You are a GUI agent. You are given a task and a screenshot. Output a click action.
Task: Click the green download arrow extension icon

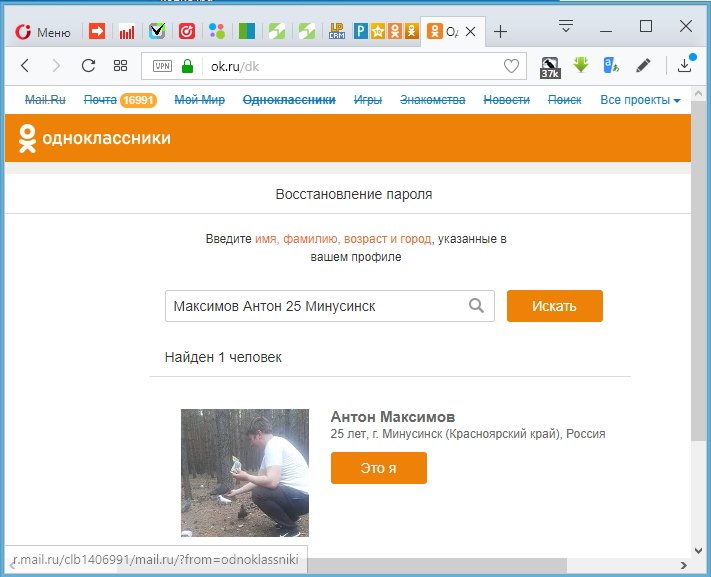[581, 66]
